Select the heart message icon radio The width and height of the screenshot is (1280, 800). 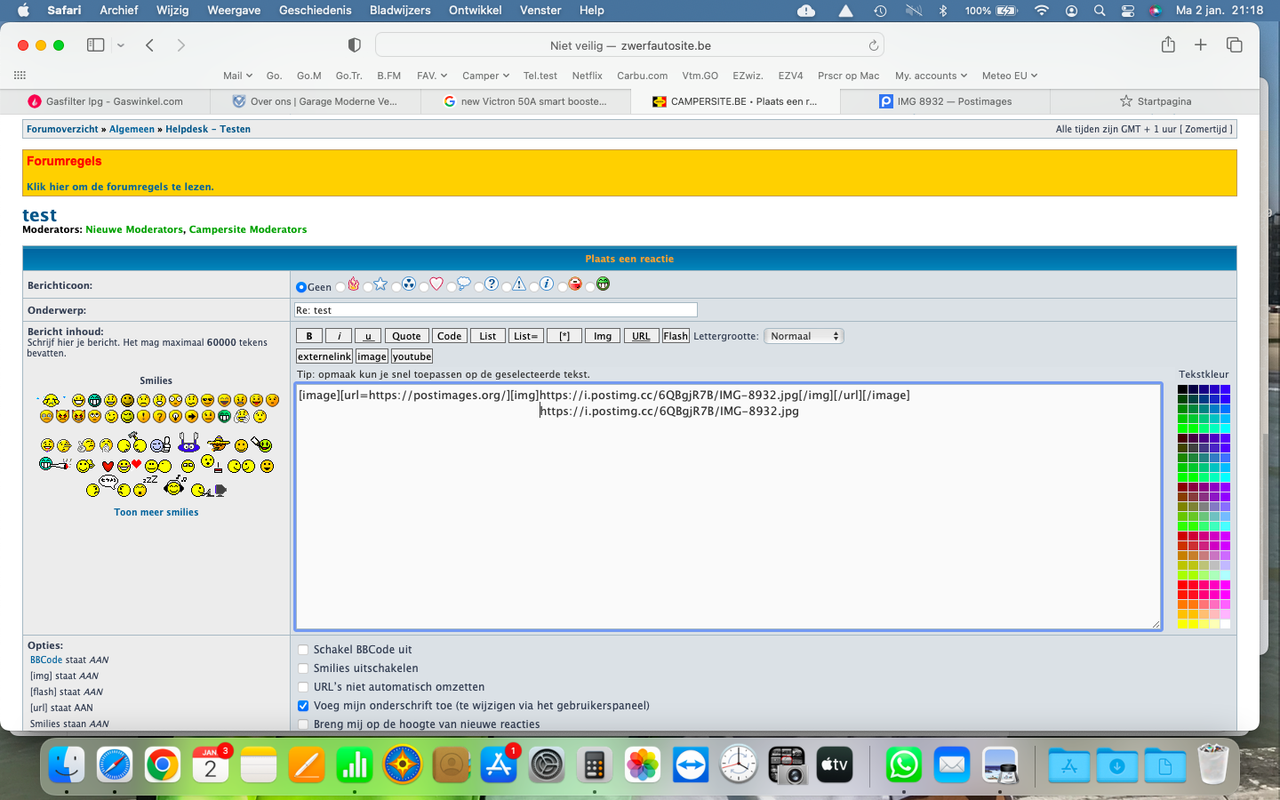pos(424,287)
